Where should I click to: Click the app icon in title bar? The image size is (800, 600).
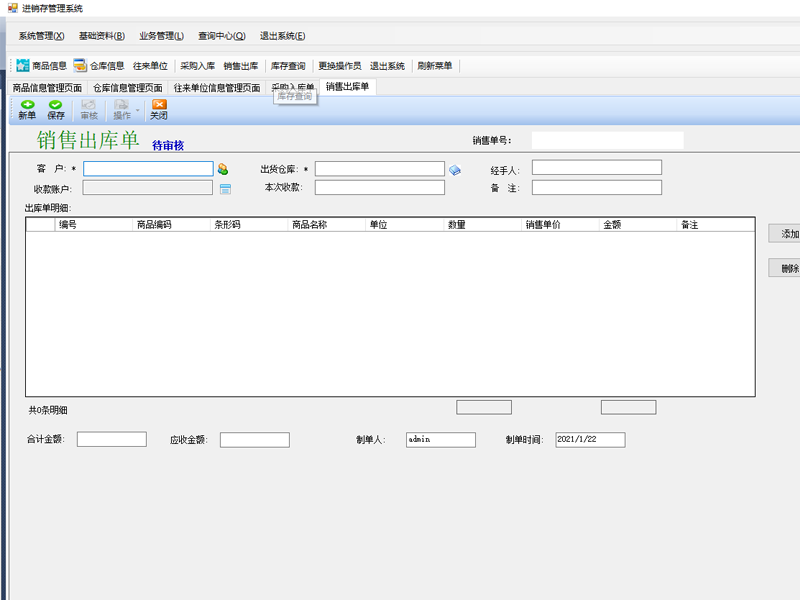[x=13, y=8]
